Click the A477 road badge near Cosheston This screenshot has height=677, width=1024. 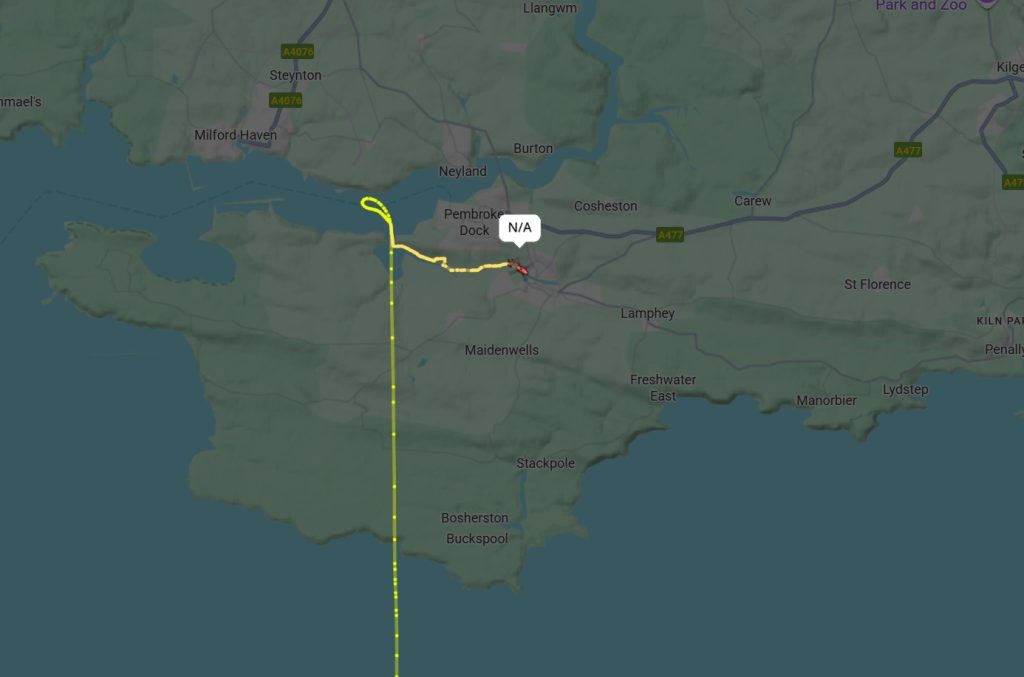(x=670, y=234)
